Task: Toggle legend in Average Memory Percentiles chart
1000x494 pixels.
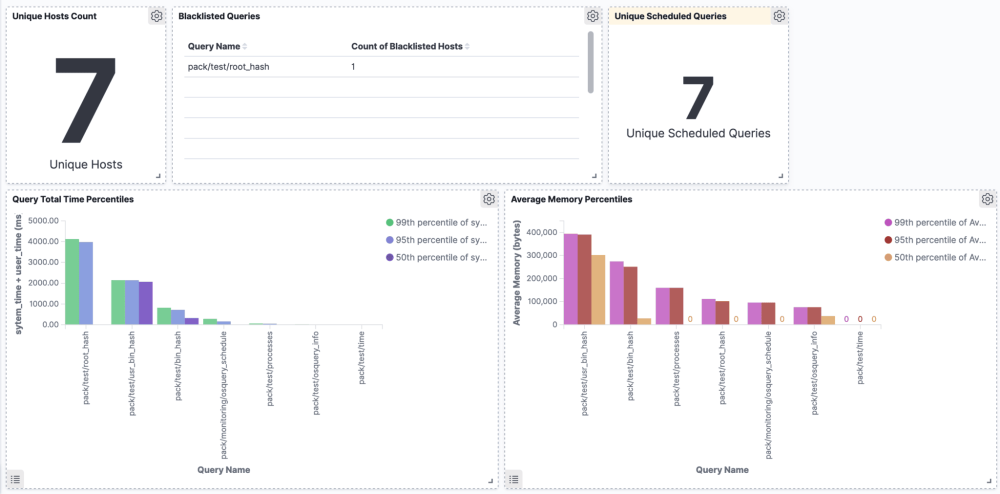Action: pyautogui.click(x=514, y=479)
